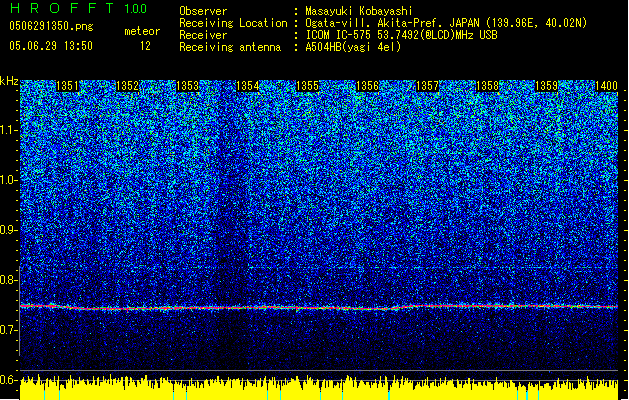The height and width of the screenshot is (400, 629).
Task: Click the meteor count value 12
Action: [x=145, y=46]
